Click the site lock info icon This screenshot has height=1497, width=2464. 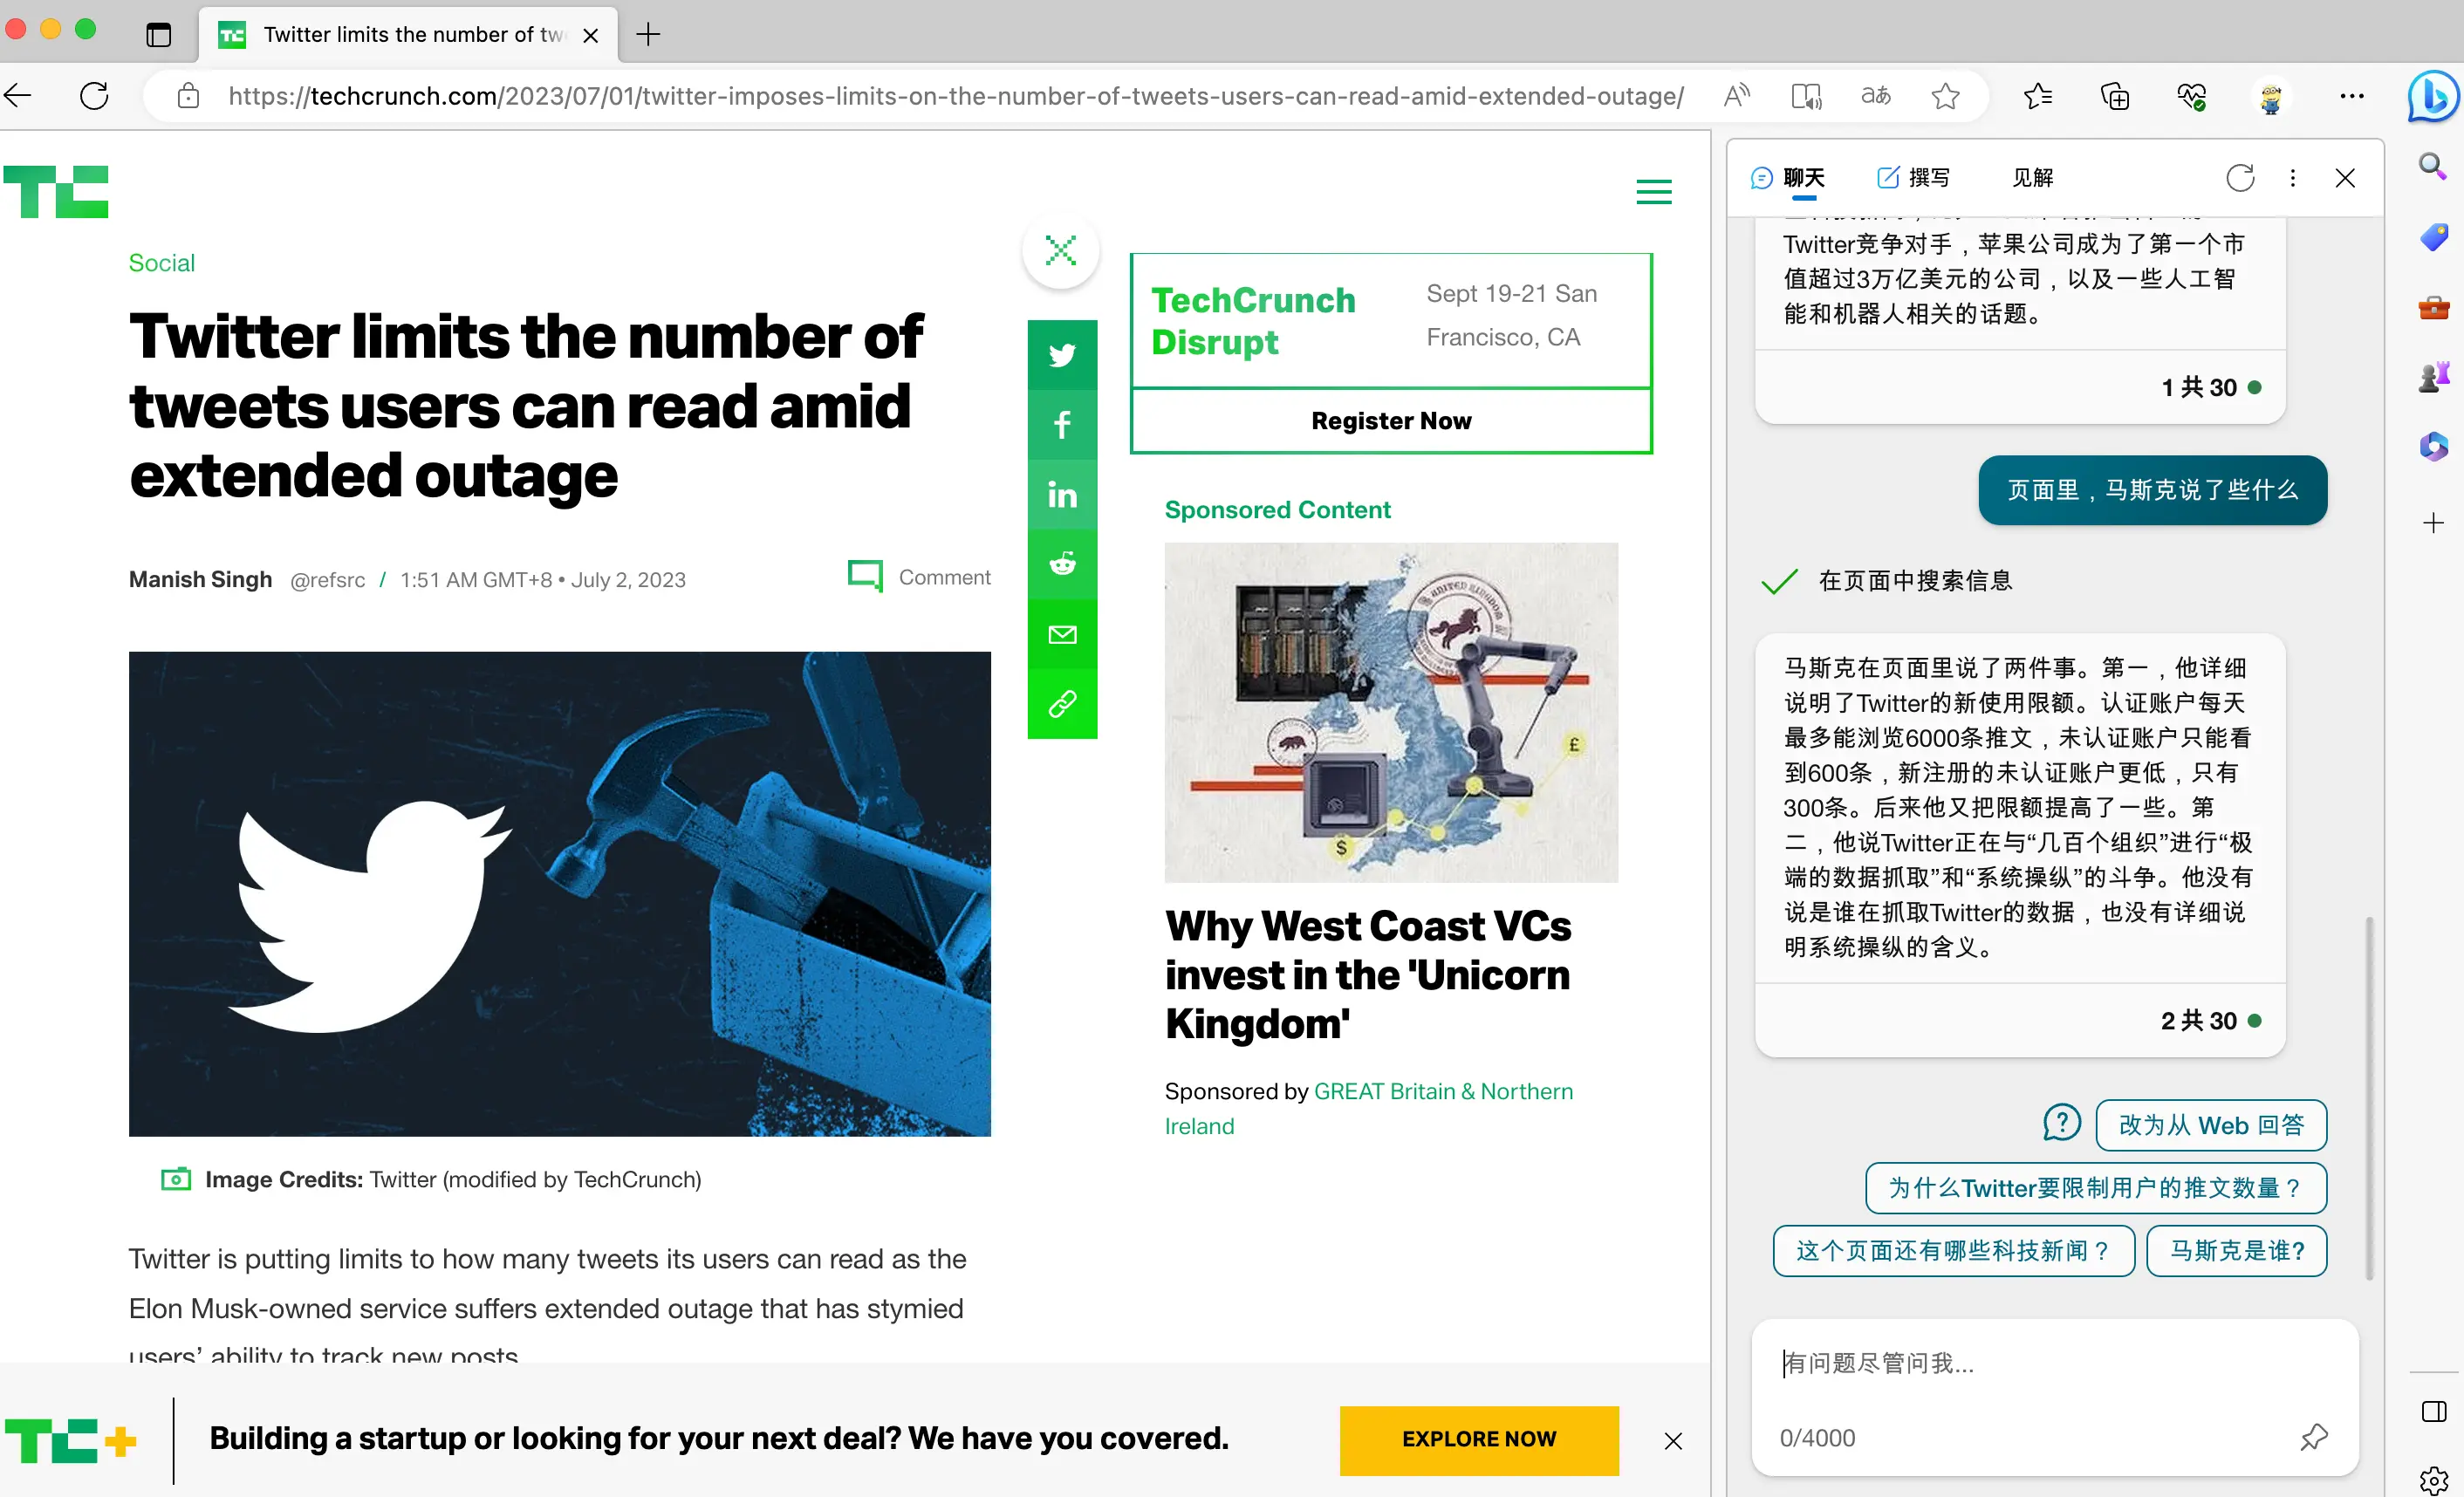click(x=188, y=96)
